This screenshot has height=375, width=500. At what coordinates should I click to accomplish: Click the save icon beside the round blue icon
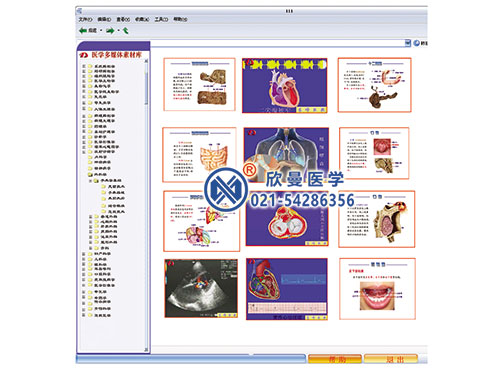(408, 43)
